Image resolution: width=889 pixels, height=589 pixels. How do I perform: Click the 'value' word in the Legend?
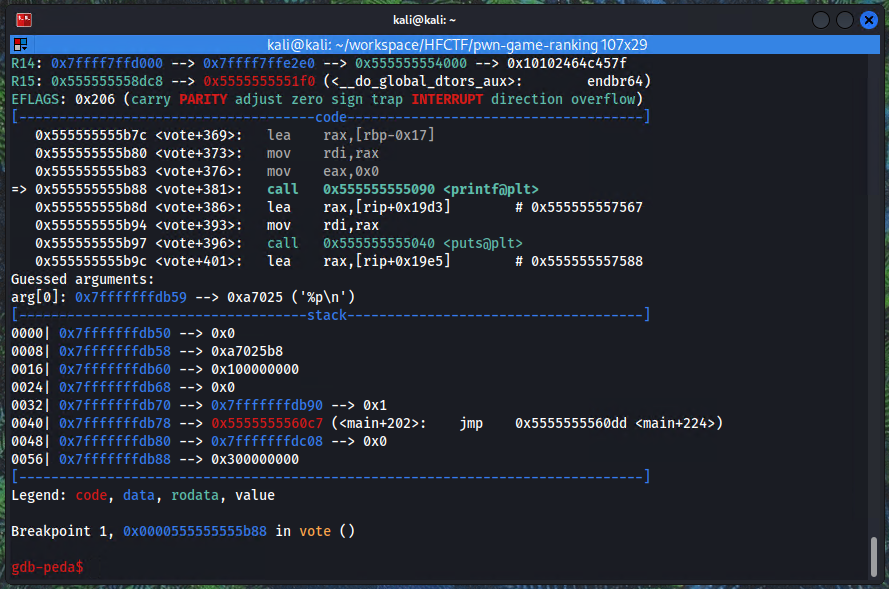click(255, 495)
